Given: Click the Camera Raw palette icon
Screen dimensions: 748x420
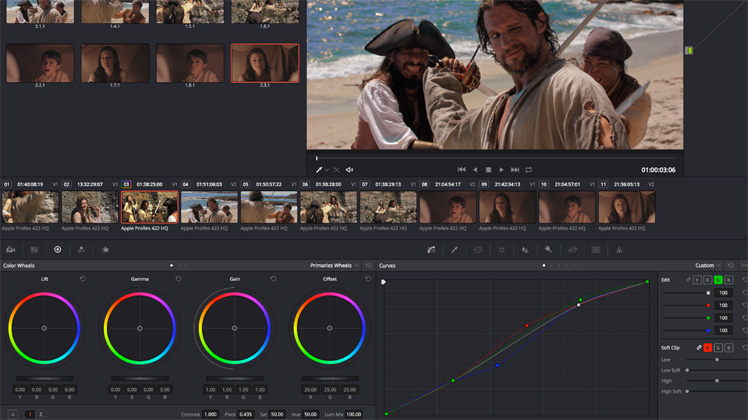Looking at the screenshot, I should (11, 249).
